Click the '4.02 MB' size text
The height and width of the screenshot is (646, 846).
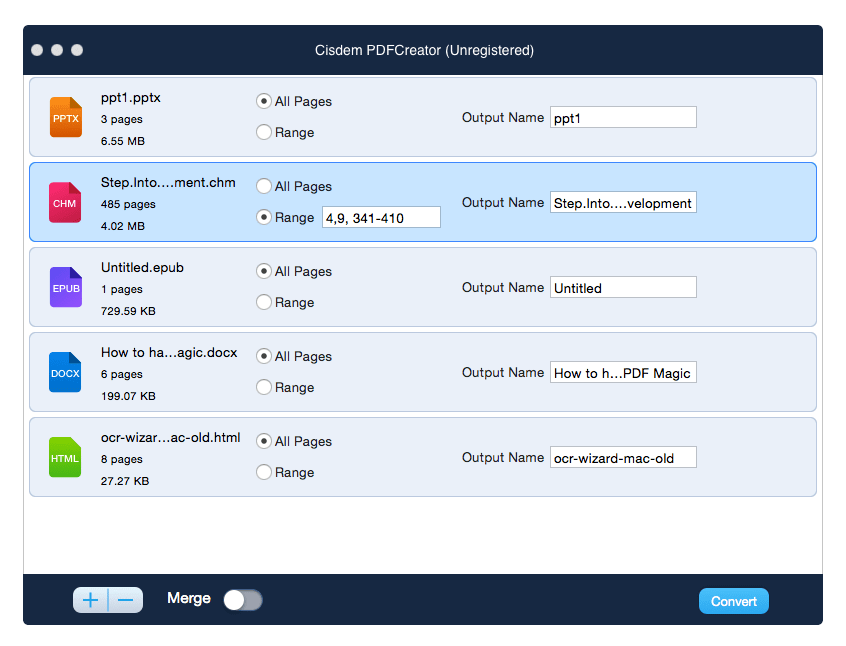point(122,226)
